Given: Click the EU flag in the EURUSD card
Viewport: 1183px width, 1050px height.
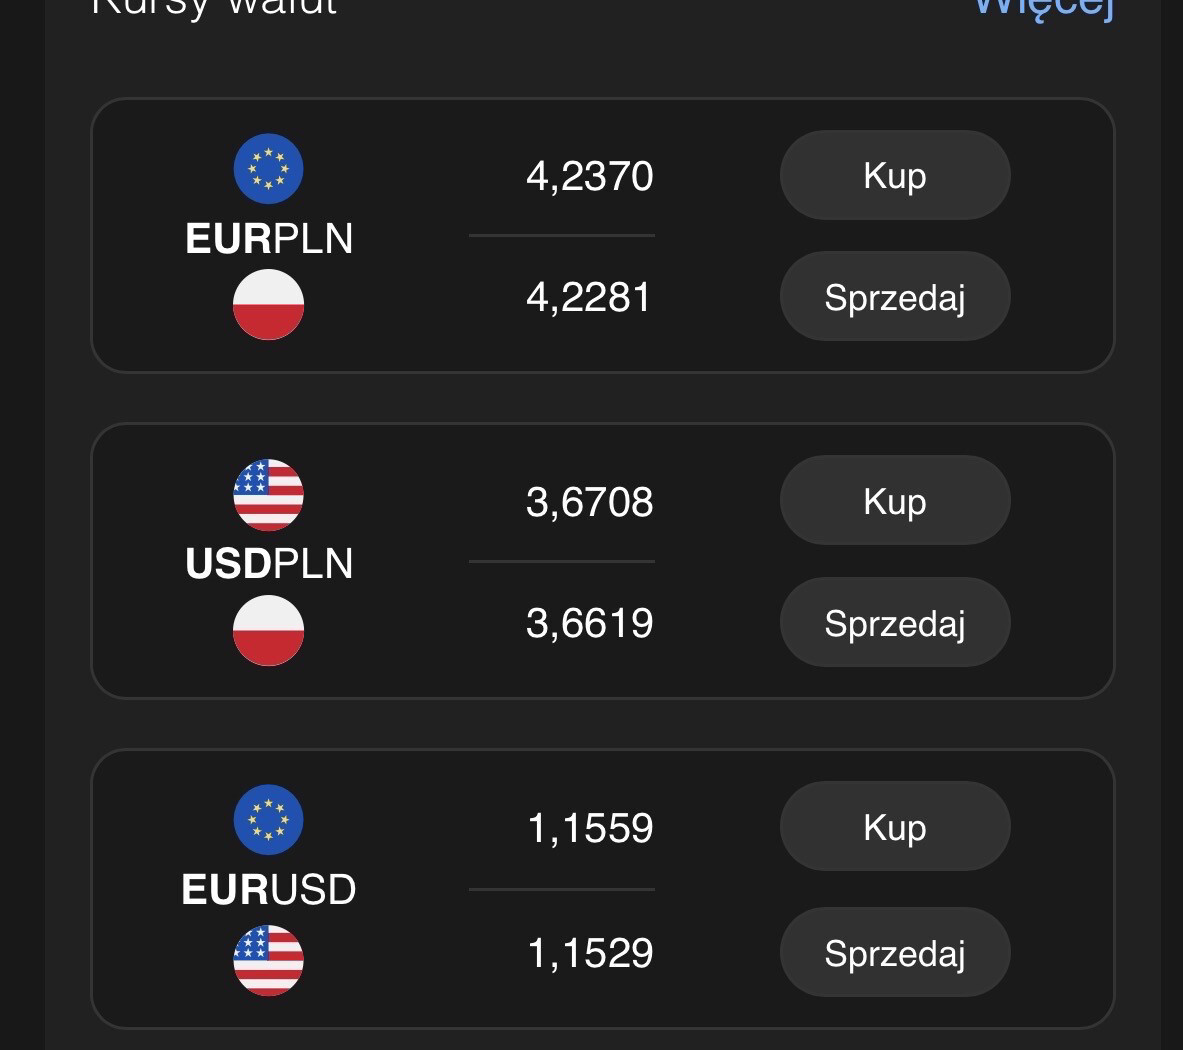Looking at the screenshot, I should [268, 820].
